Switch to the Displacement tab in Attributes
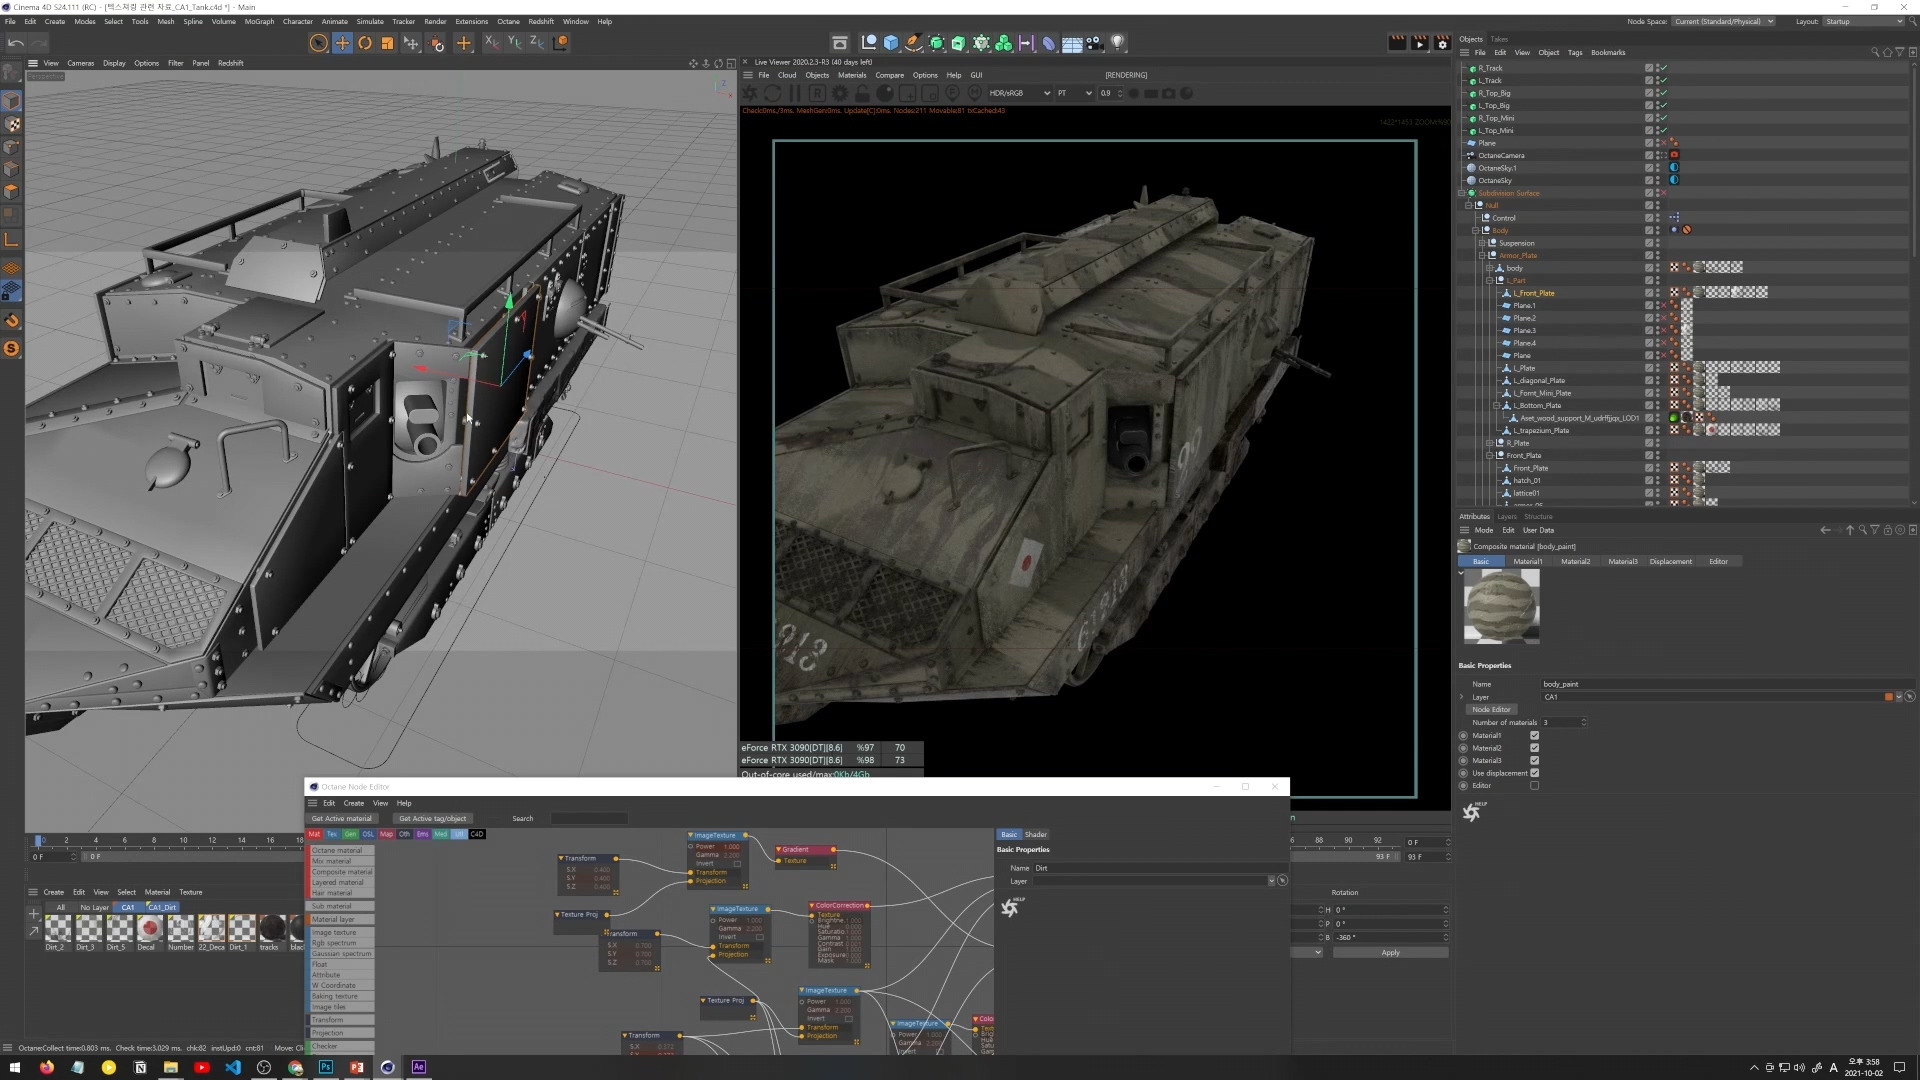Viewport: 1920px width, 1080px height. 1670,561
